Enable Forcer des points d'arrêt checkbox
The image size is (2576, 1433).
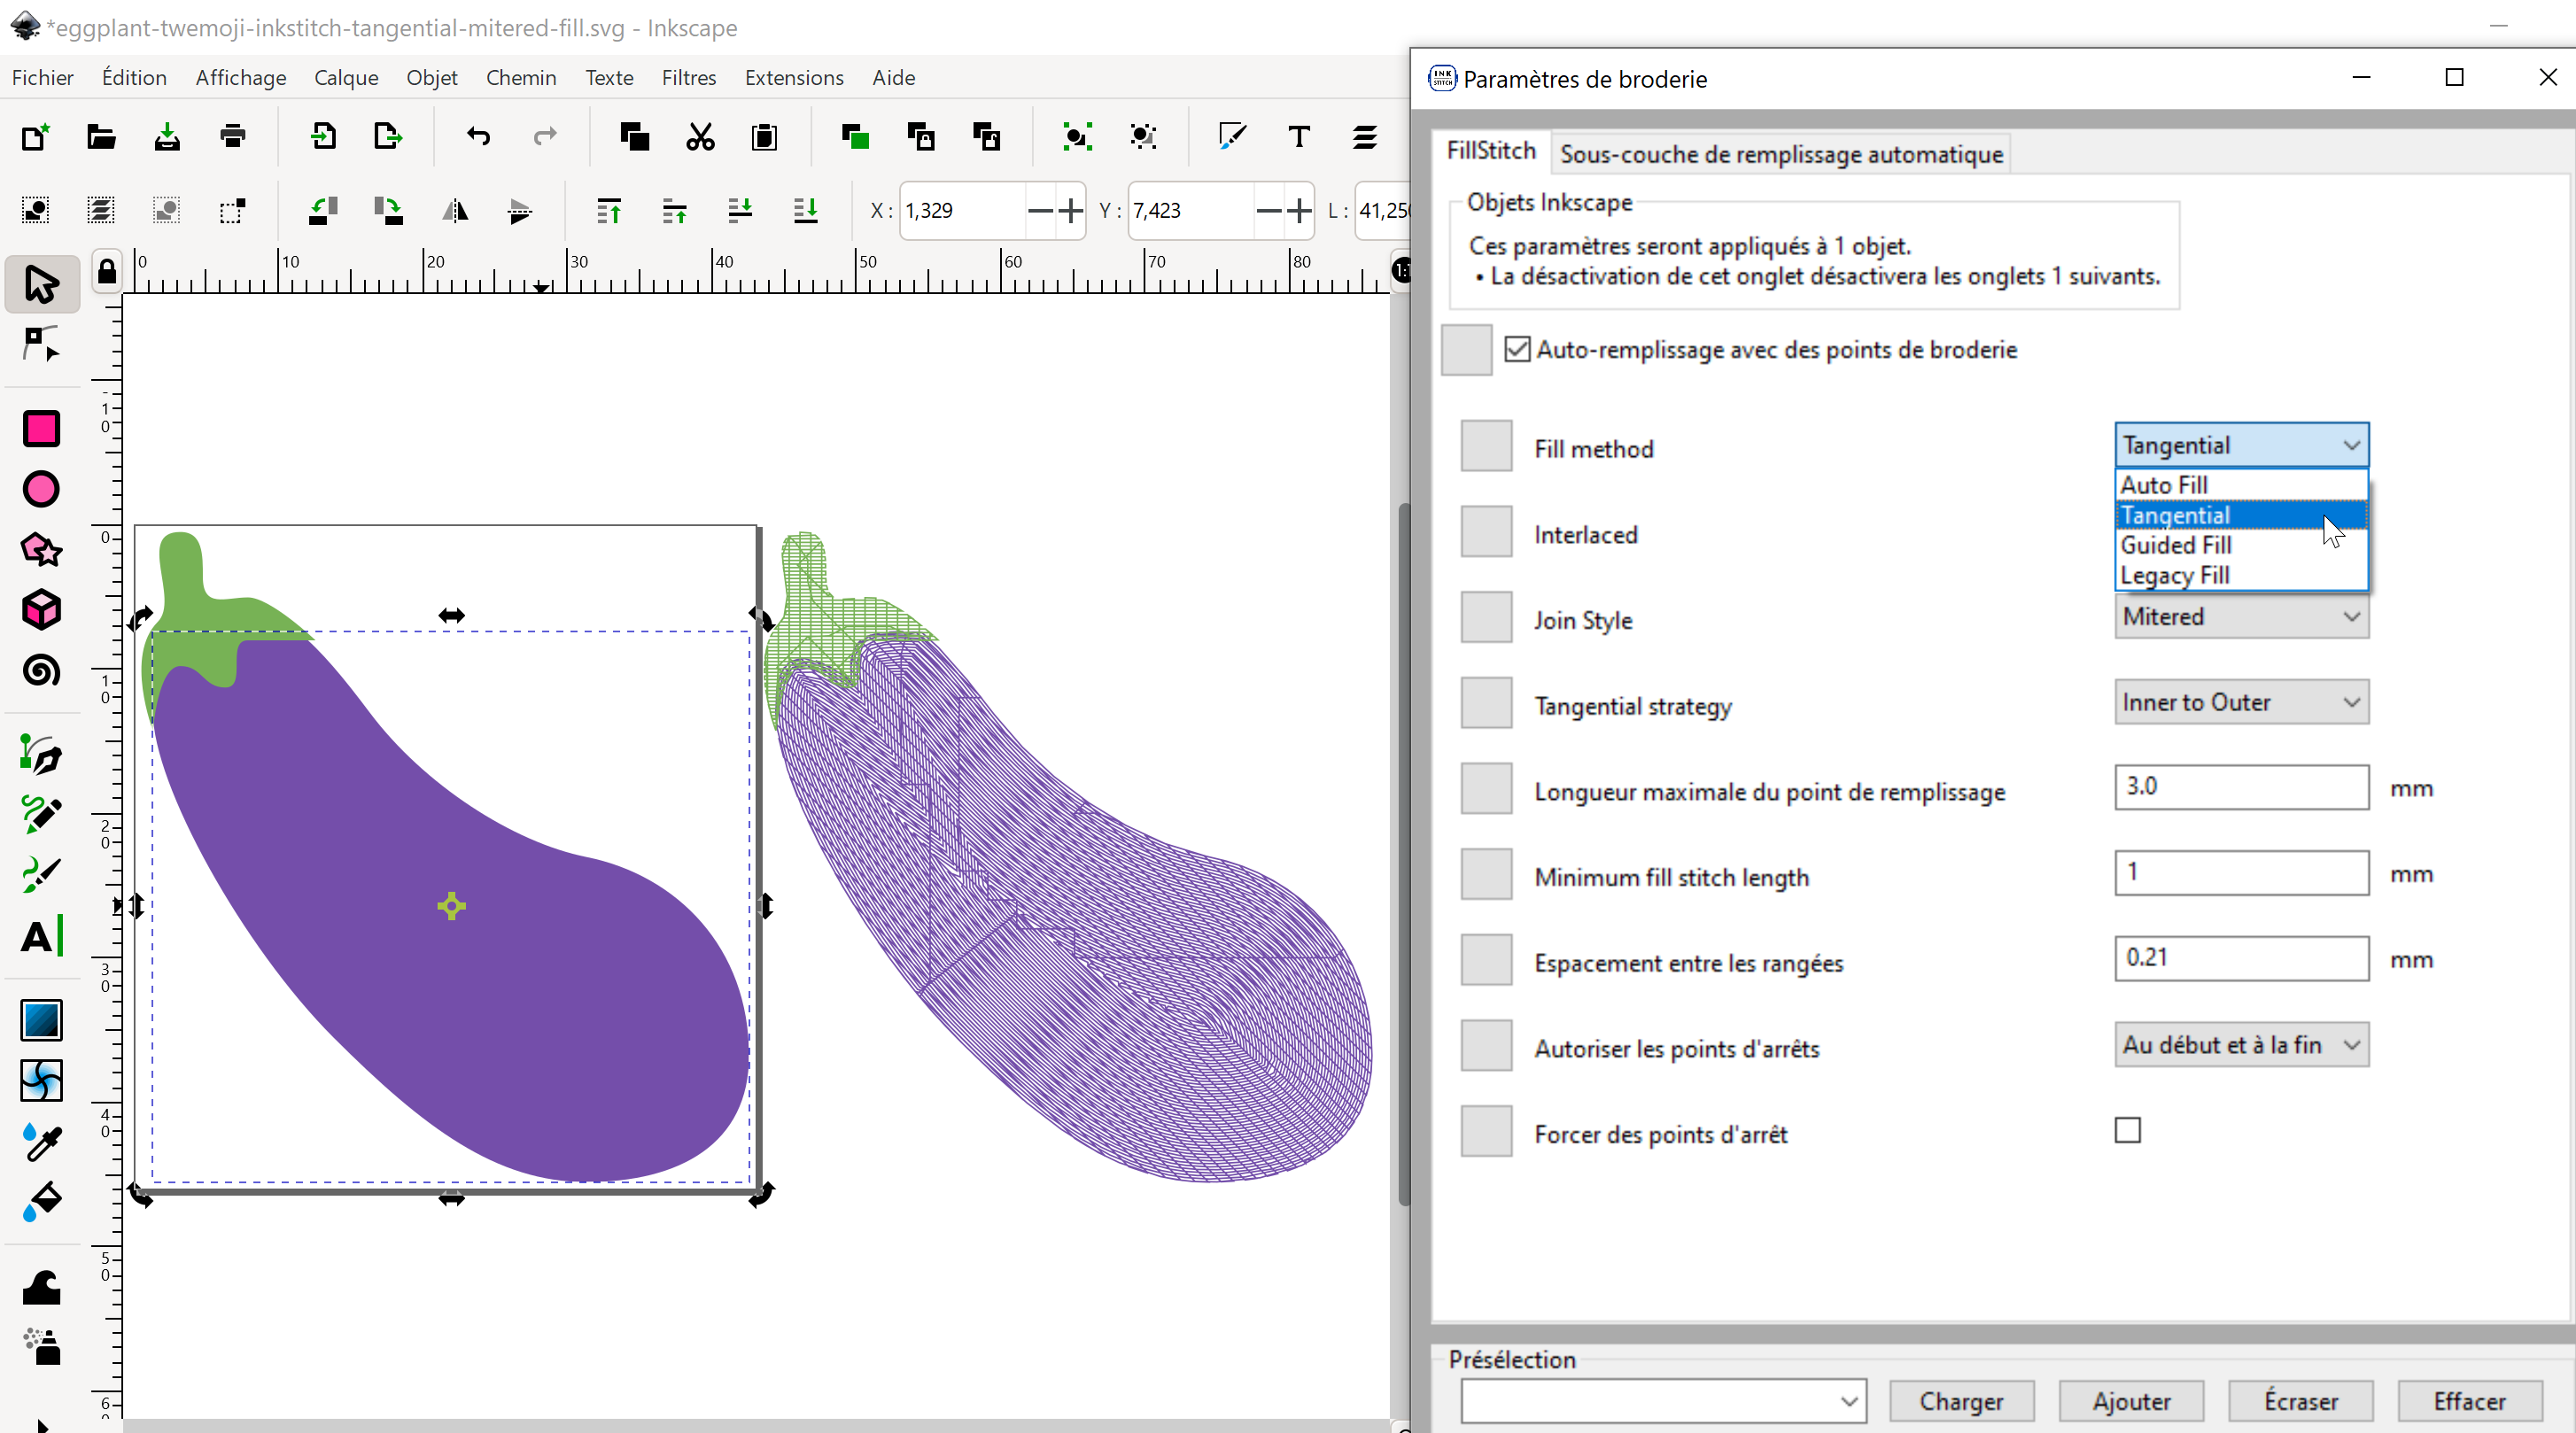tap(2127, 1130)
